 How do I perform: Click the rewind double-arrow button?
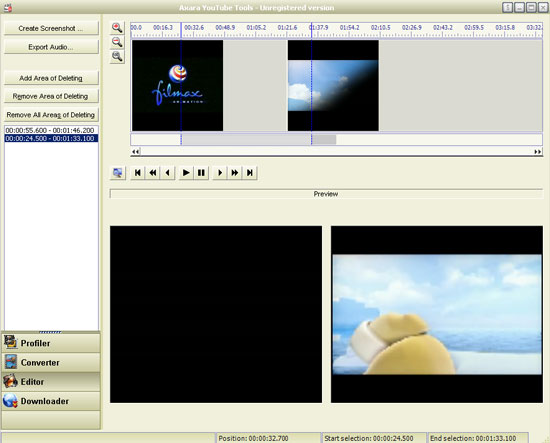point(153,173)
